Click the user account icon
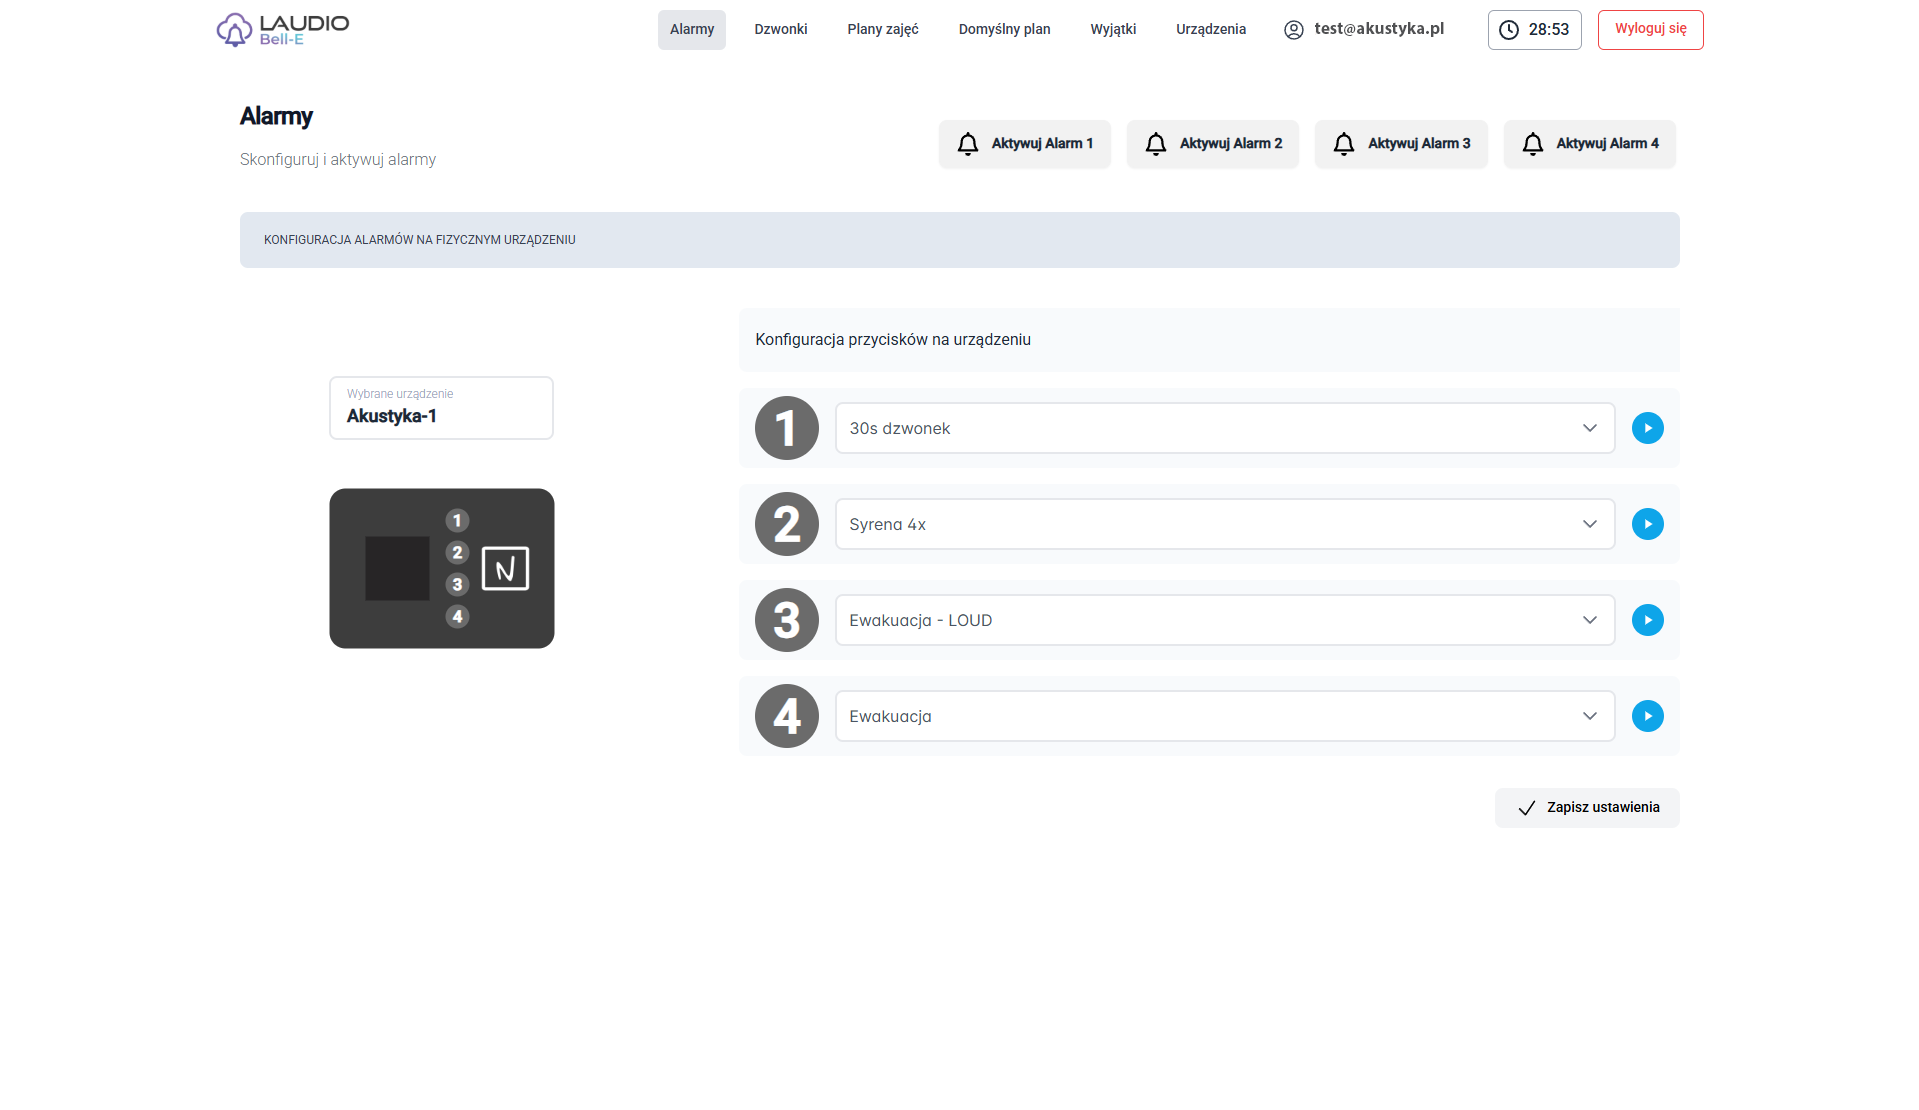This screenshot has width=1919, height=1110. (x=1293, y=30)
